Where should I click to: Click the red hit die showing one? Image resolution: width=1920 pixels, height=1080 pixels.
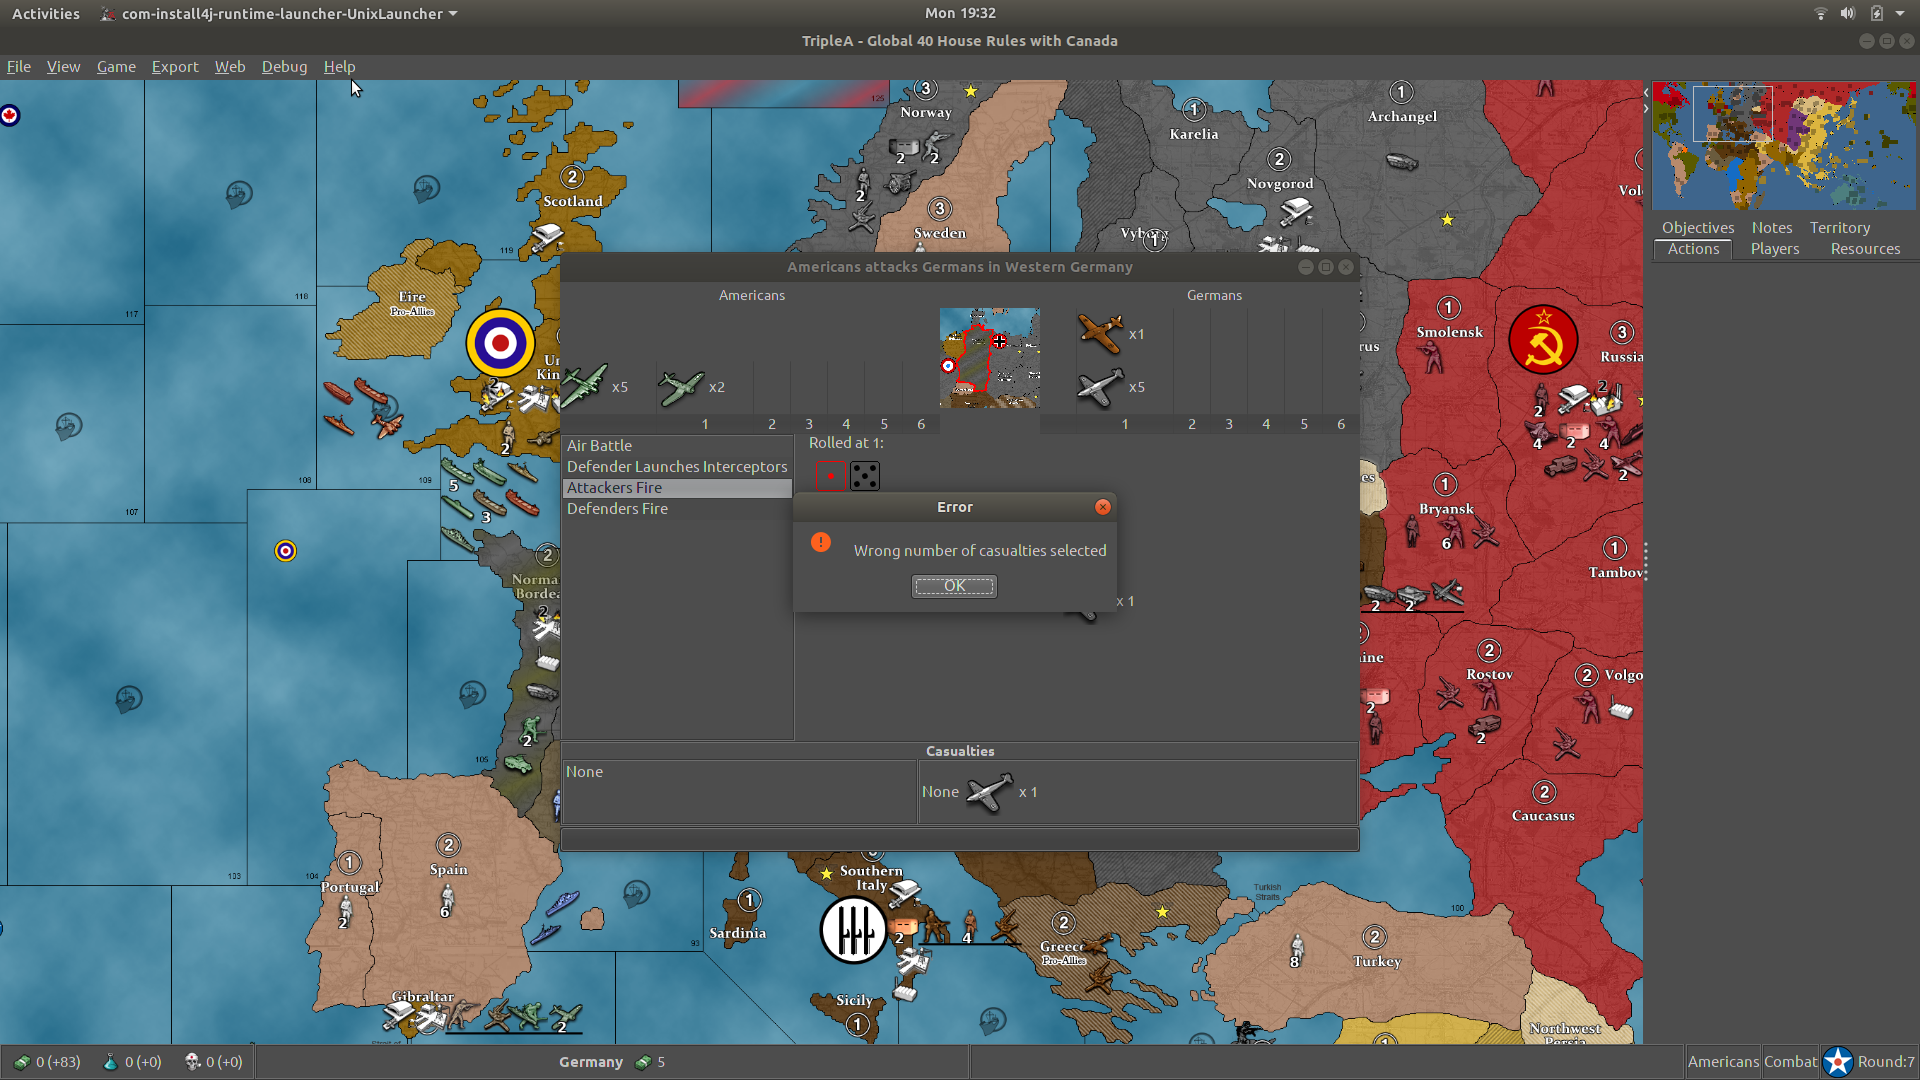[x=830, y=476]
